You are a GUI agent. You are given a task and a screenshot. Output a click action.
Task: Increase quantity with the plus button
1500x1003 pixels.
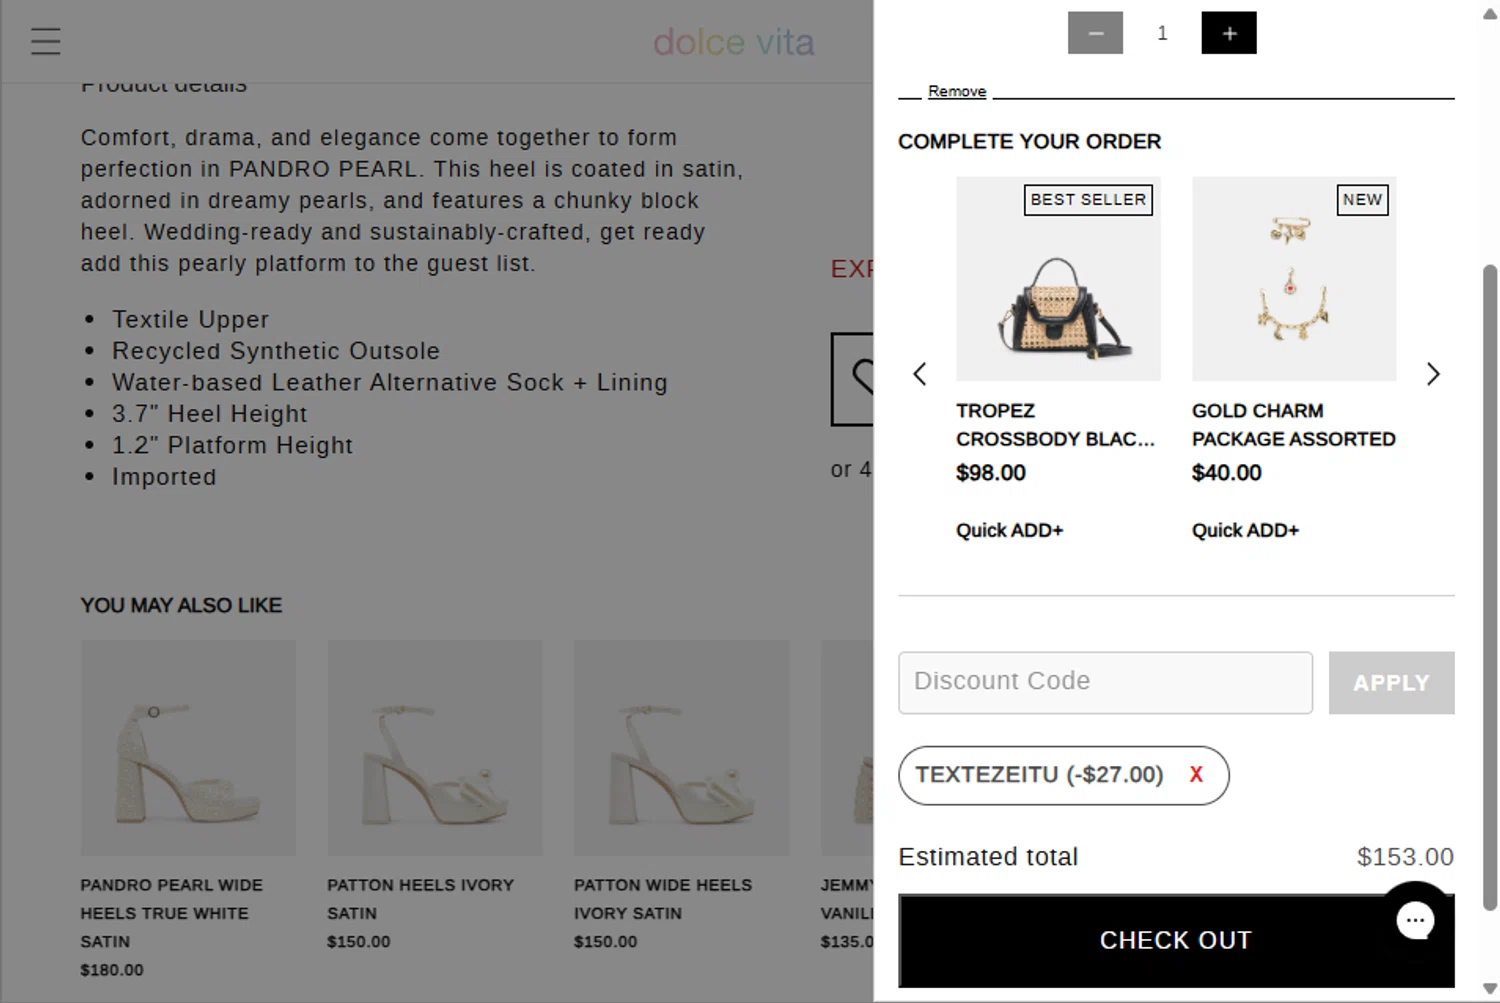click(1229, 33)
